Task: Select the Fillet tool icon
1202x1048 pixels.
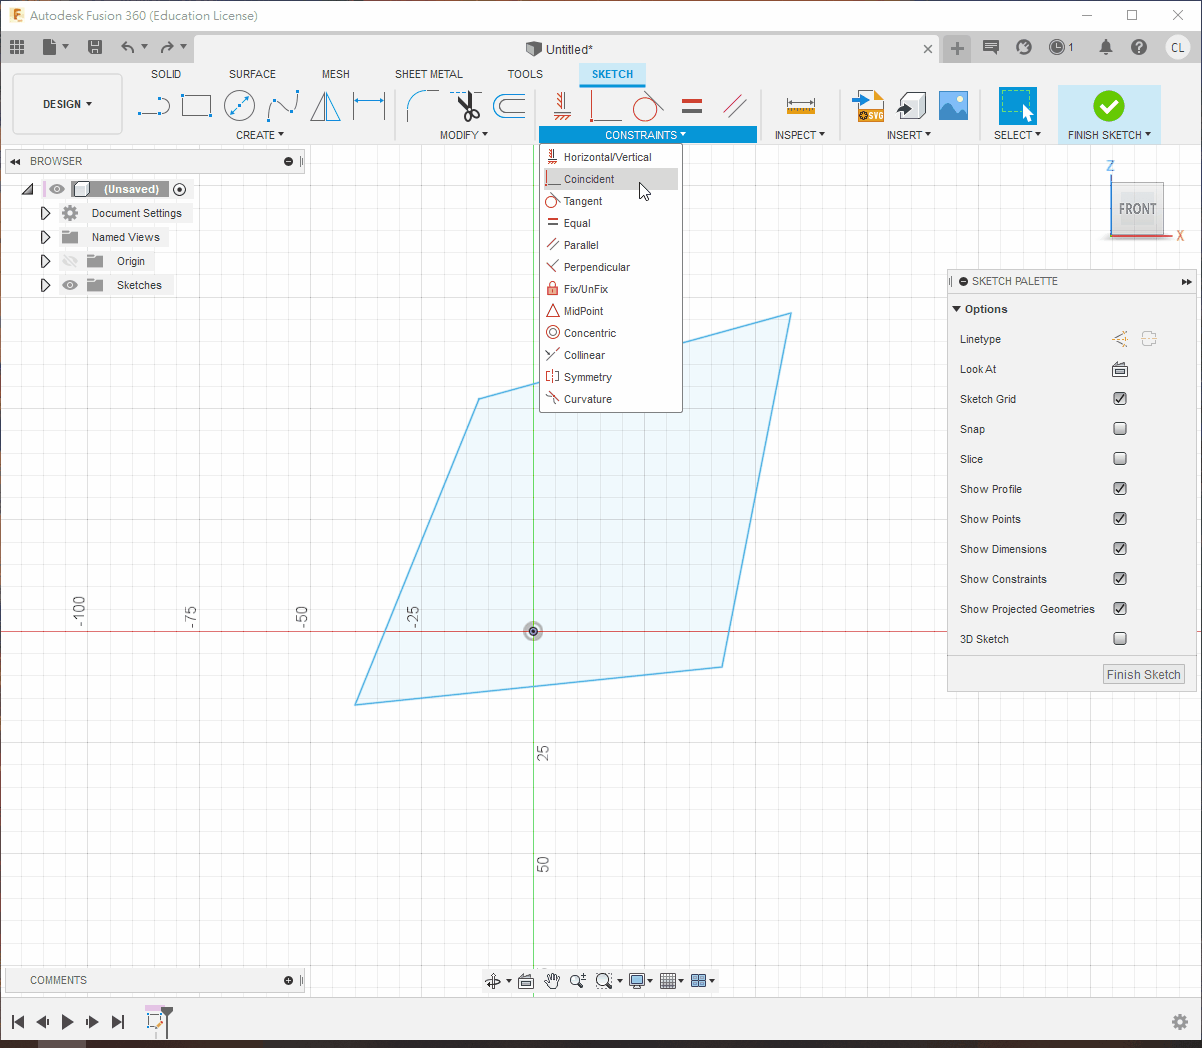Action: point(422,106)
